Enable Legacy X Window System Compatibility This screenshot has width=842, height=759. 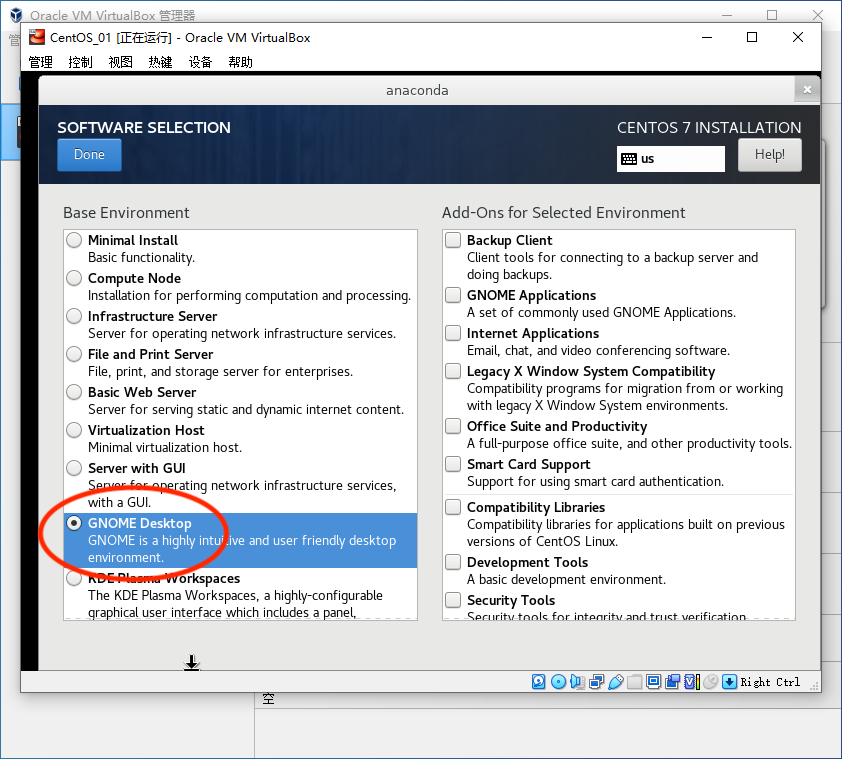tap(453, 371)
